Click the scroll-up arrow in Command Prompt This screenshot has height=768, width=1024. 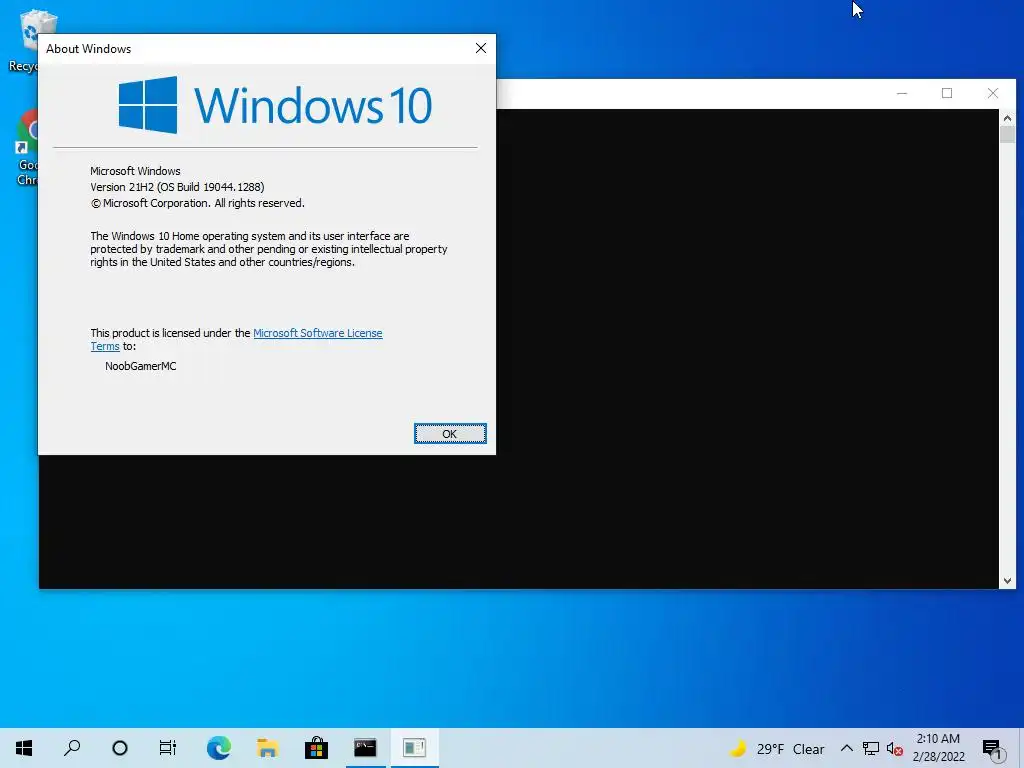click(x=1007, y=118)
